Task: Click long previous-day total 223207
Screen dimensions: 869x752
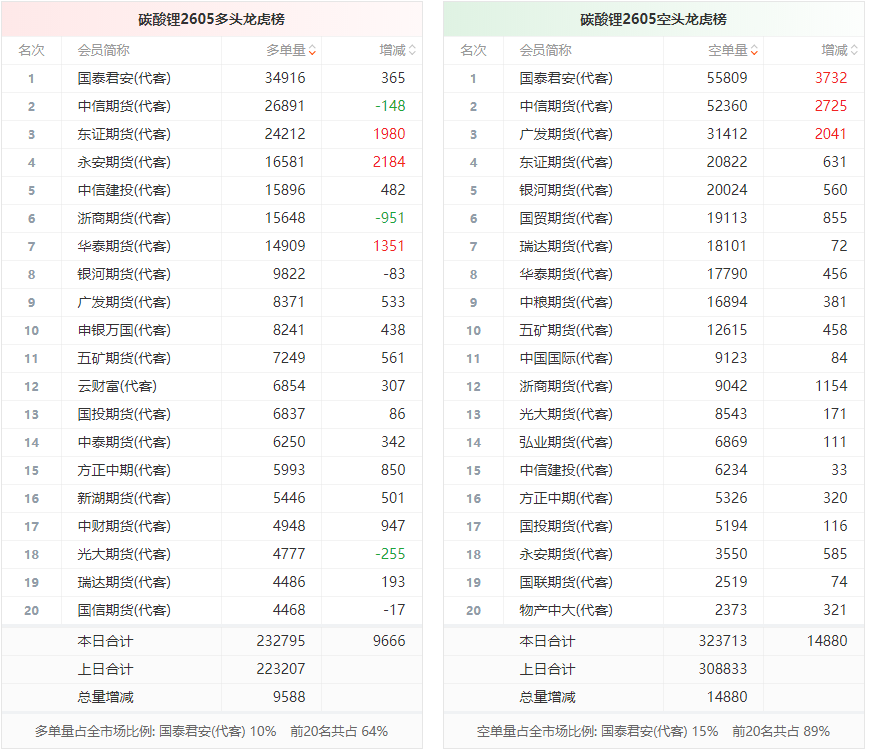Action: click(x=281, y=669)
